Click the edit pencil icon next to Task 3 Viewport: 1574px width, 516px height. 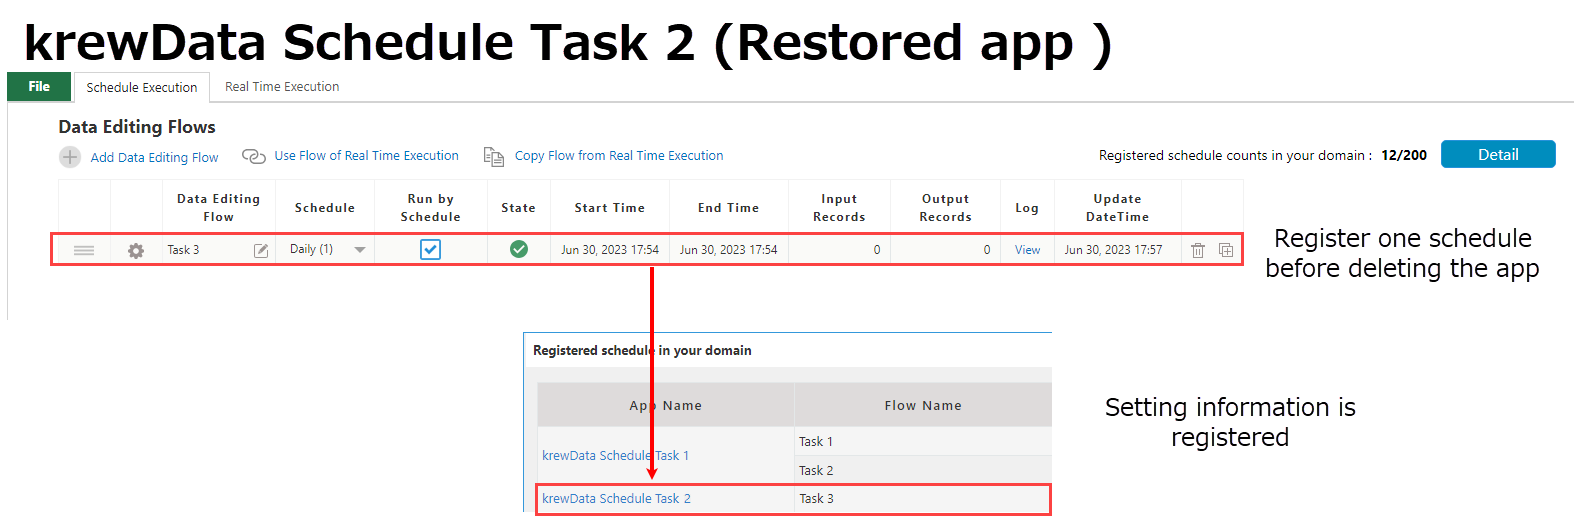pos(261,250)
